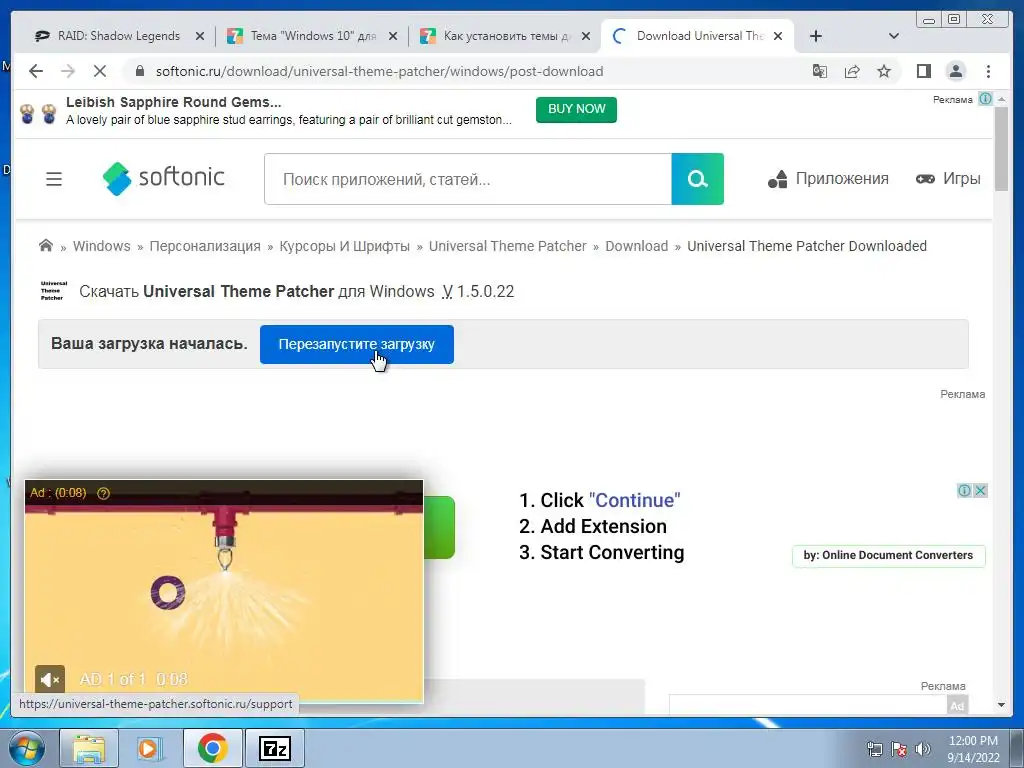1024x768 pixels.
Task: Click the search magnifier button
Action: pyautogui.click(x=697, y=179)
